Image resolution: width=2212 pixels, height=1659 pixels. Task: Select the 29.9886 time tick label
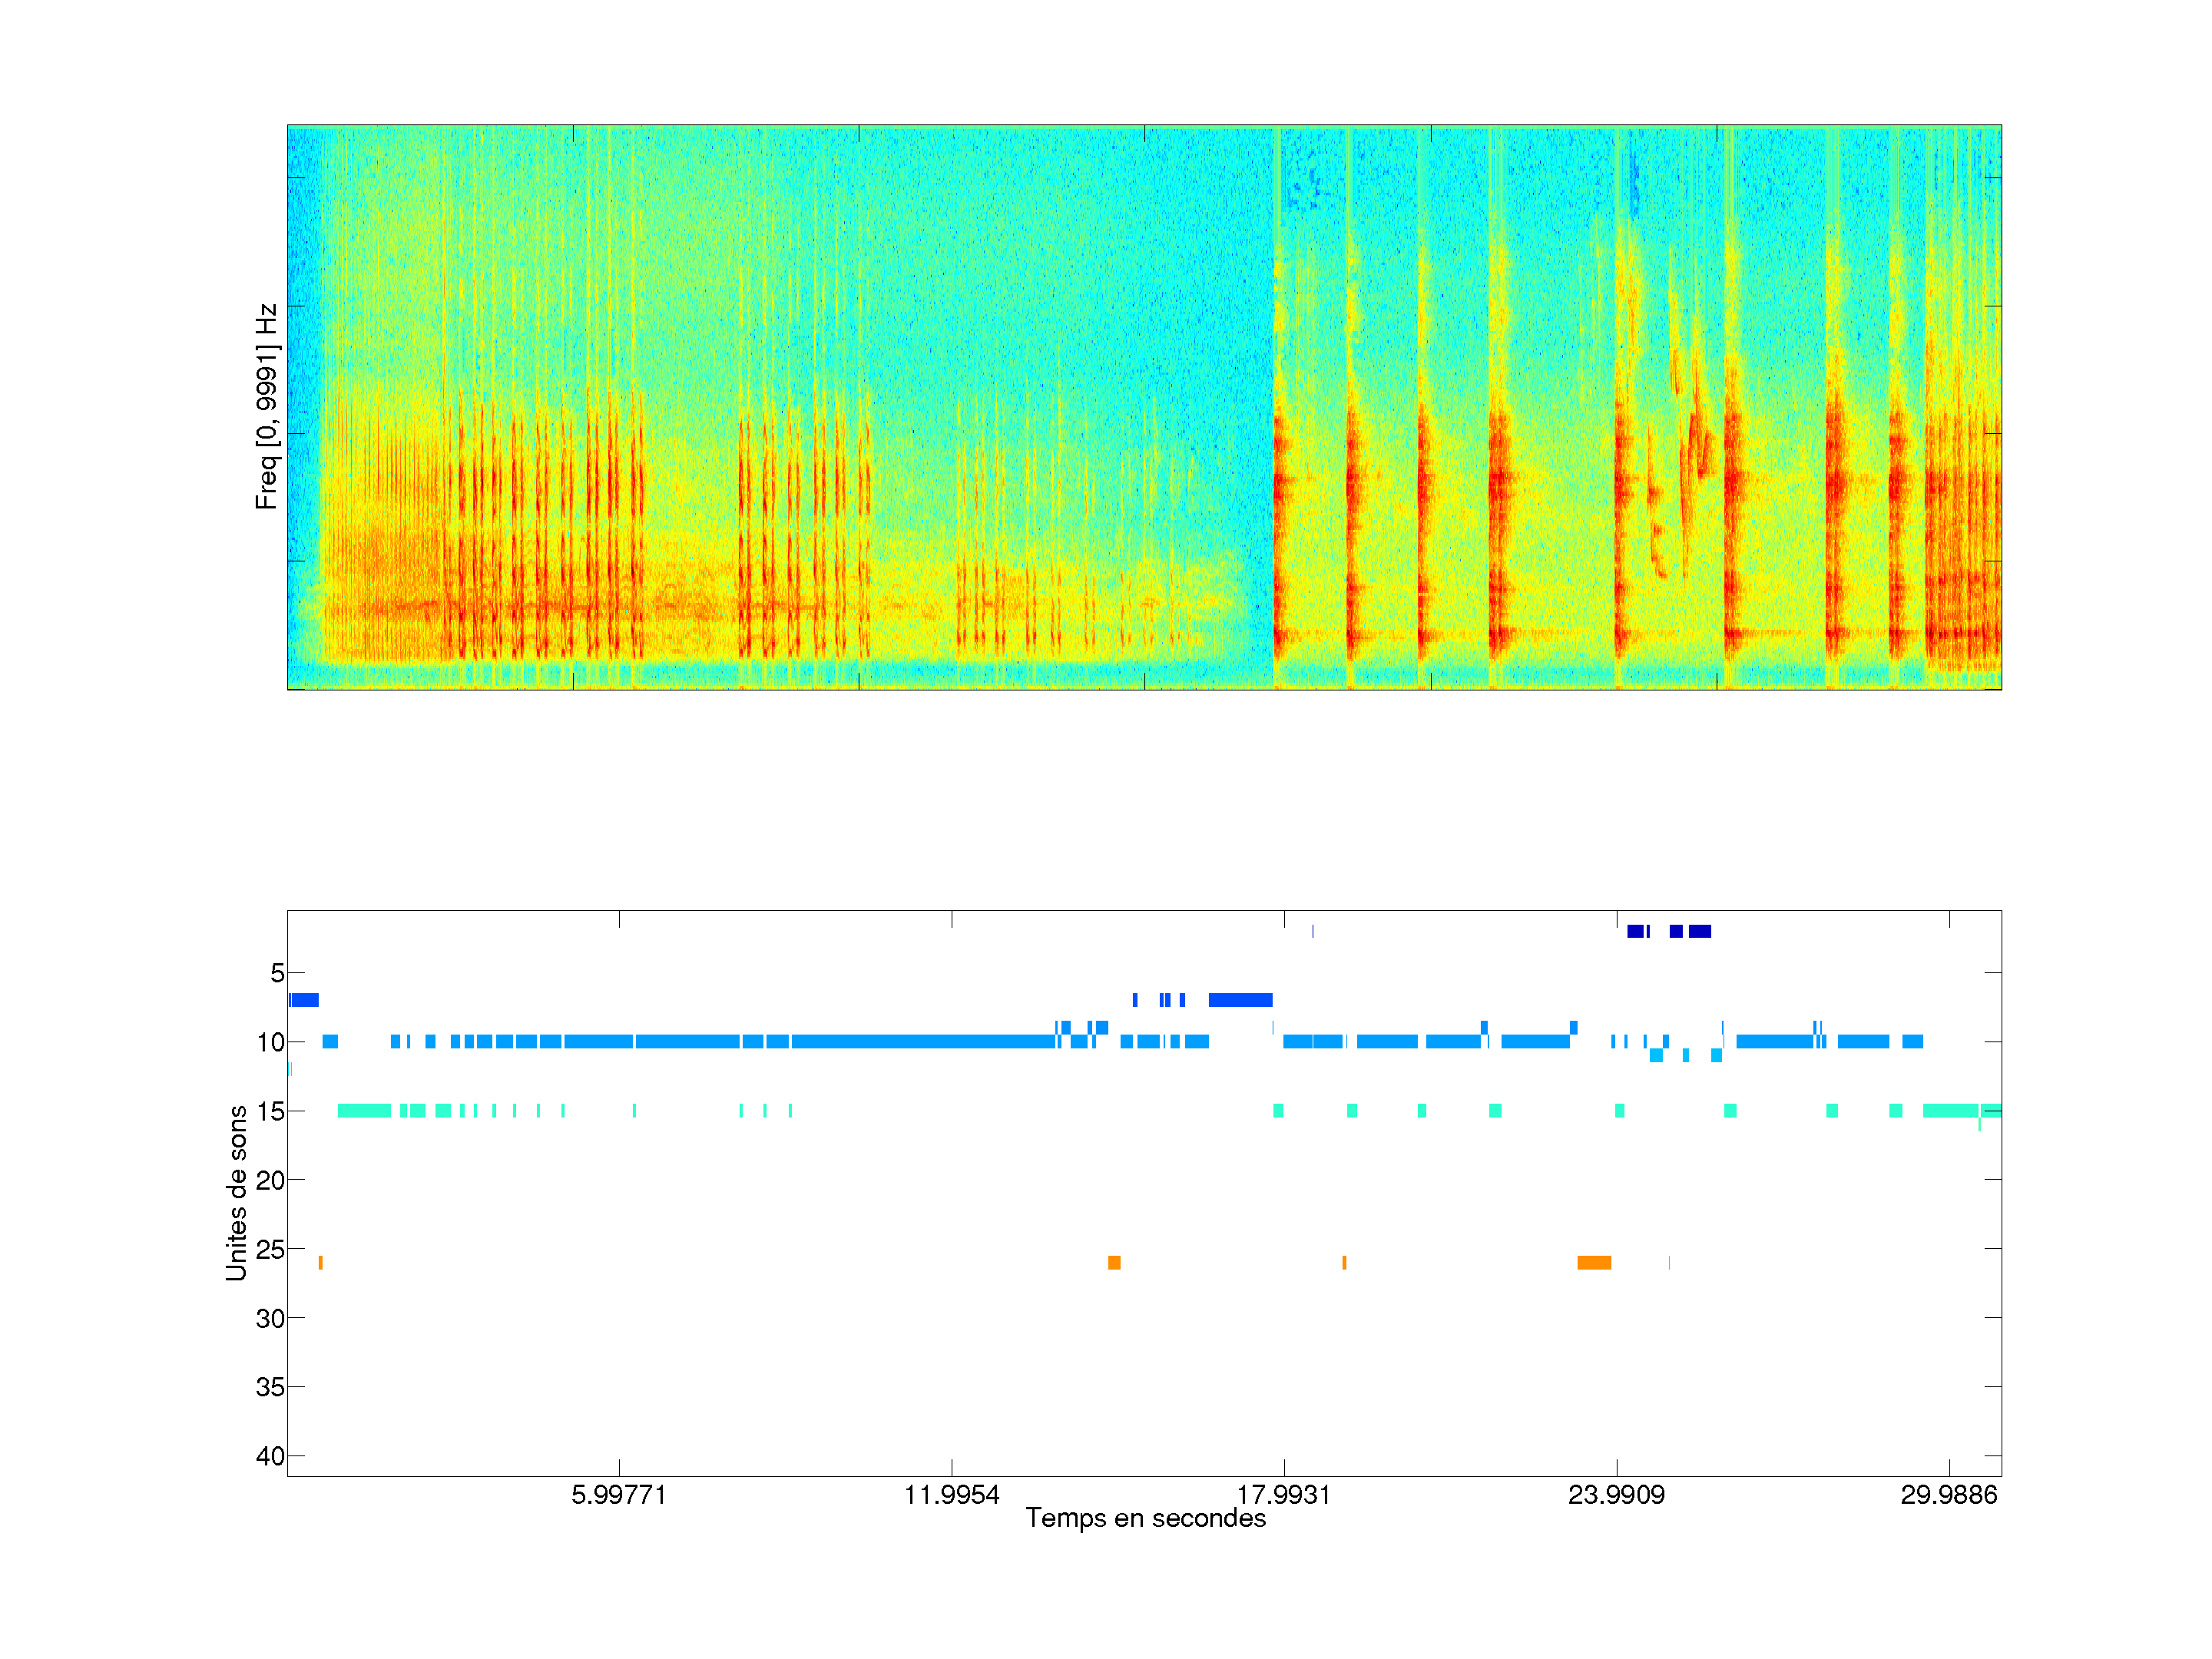tap(1948, 1495)
